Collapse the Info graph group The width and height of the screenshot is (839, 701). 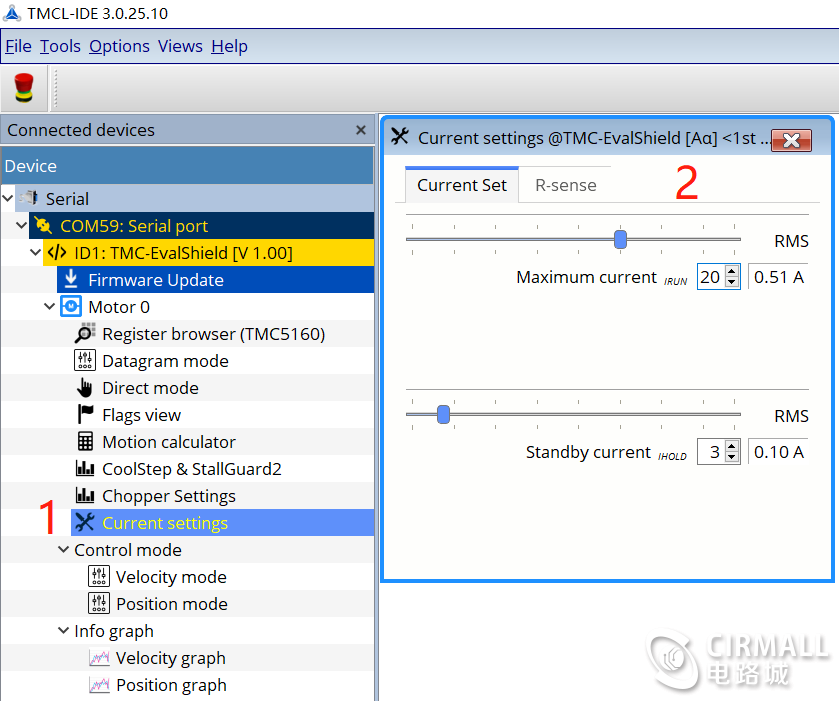pyautogui.click(x=63, y=631)
